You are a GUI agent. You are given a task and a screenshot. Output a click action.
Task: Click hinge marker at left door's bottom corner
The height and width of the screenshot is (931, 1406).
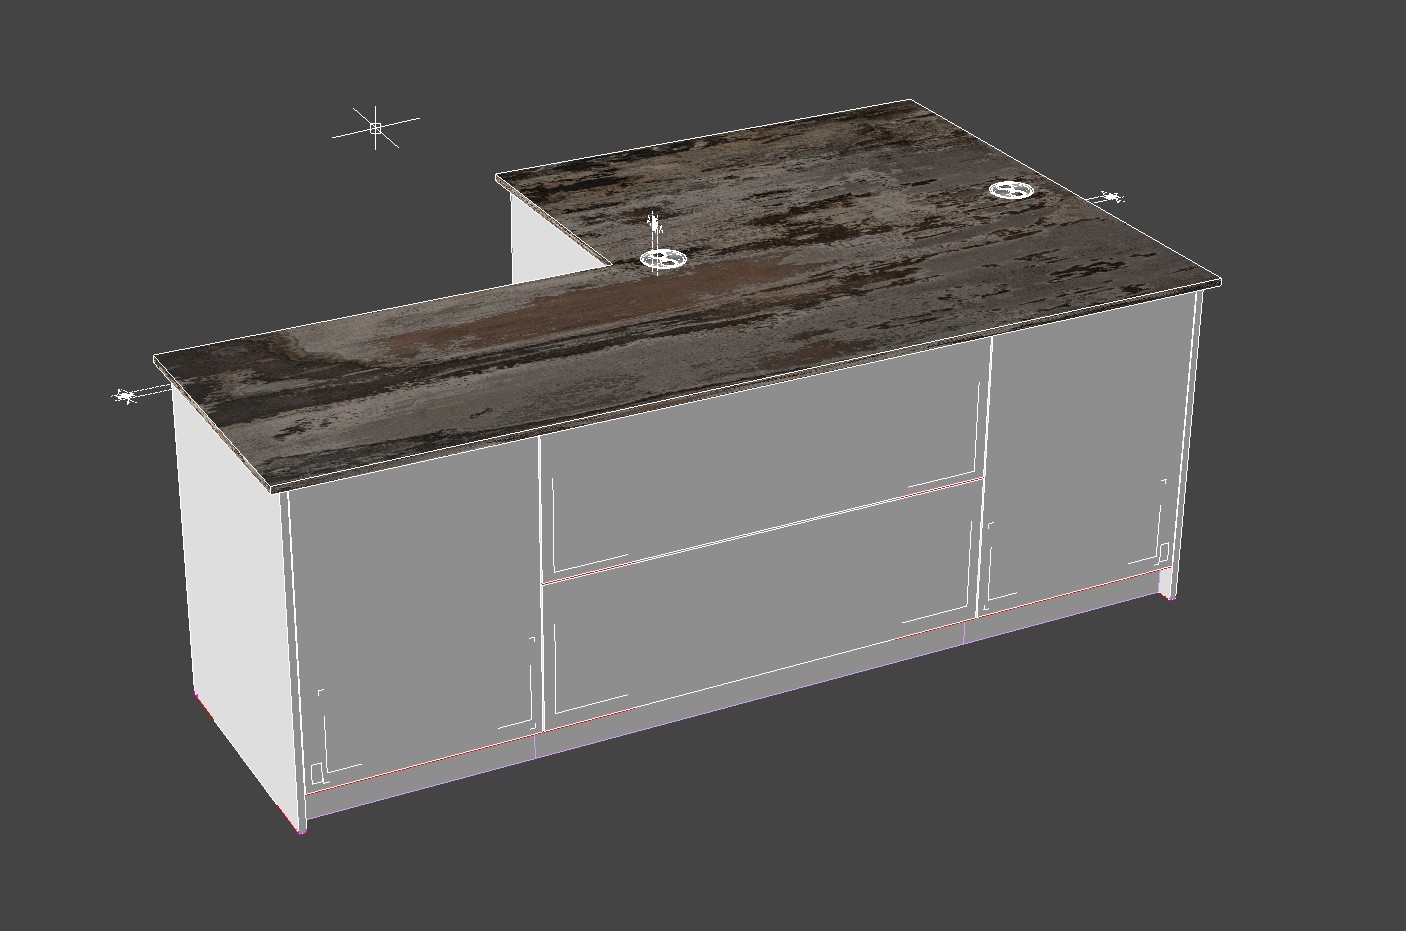point(316,772)
